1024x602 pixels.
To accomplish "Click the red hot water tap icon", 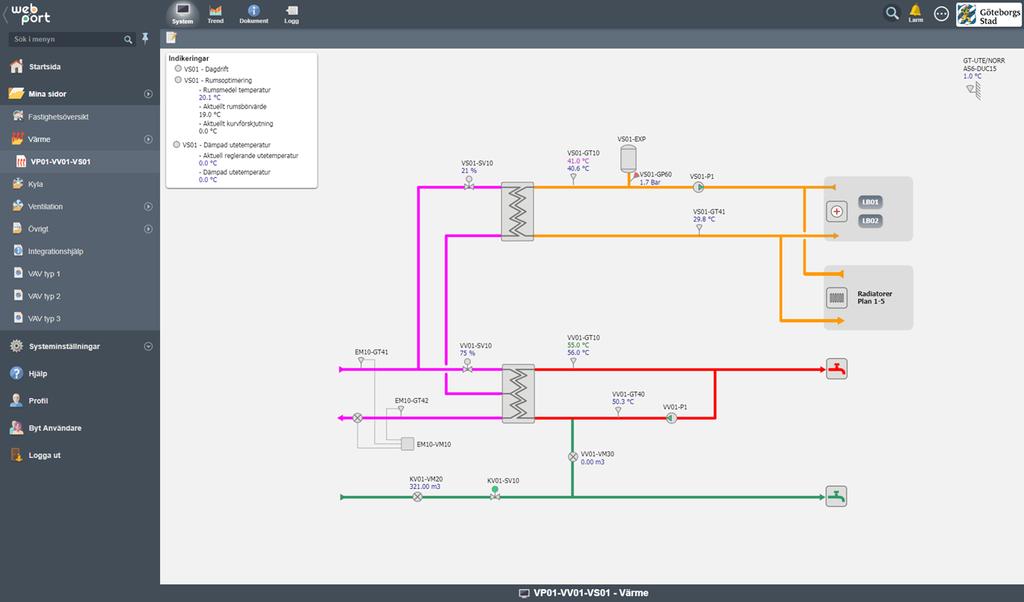I will point(837,369).
